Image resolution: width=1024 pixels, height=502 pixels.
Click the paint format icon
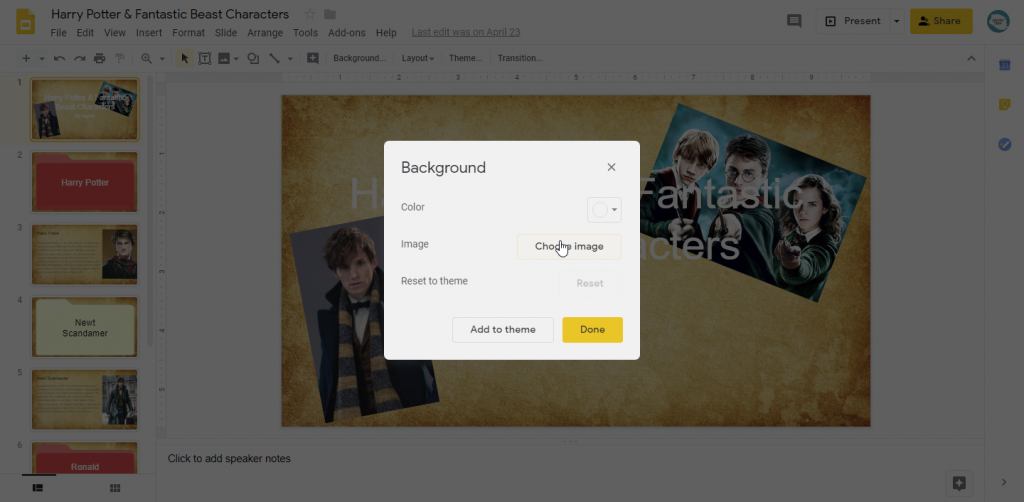120,58
